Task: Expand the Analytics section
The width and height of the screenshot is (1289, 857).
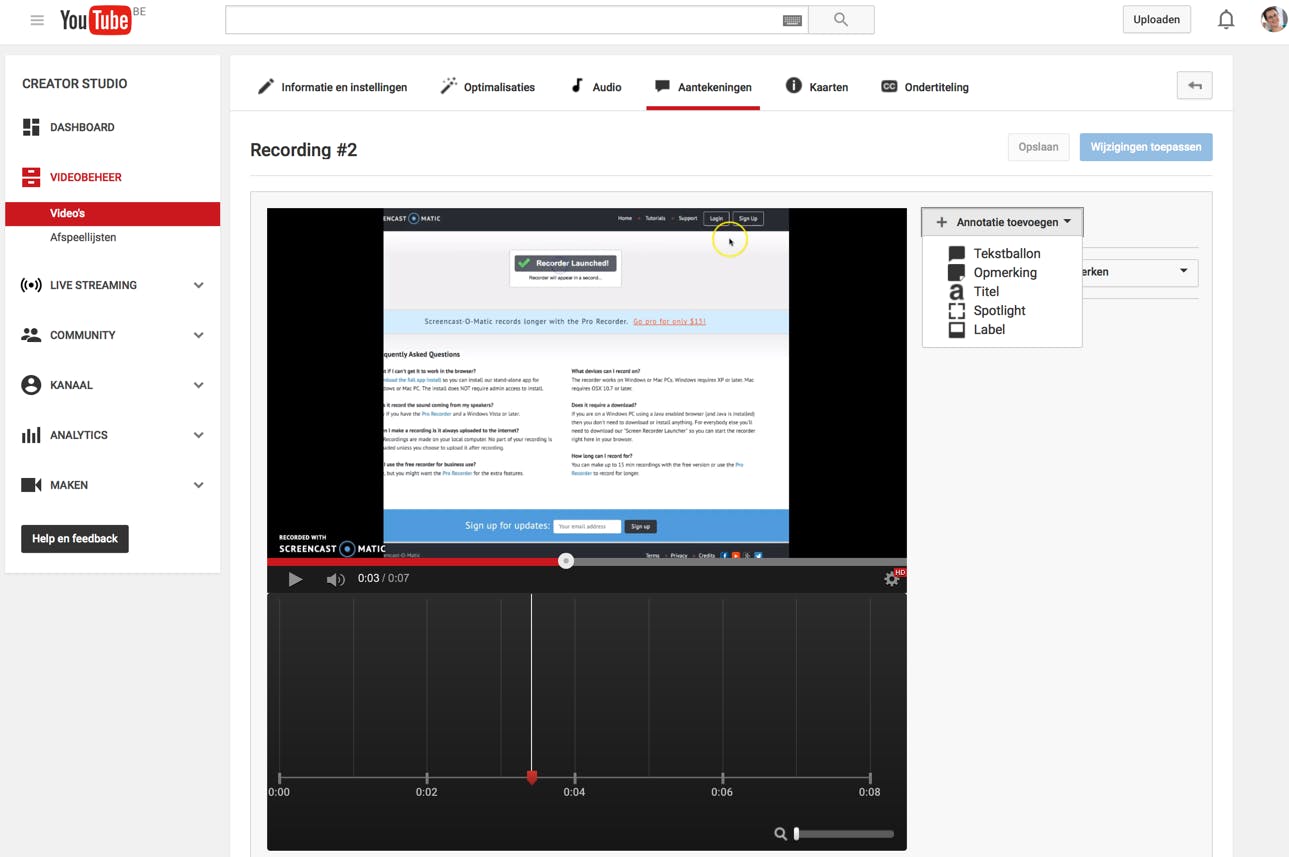Action: (198, 435)
